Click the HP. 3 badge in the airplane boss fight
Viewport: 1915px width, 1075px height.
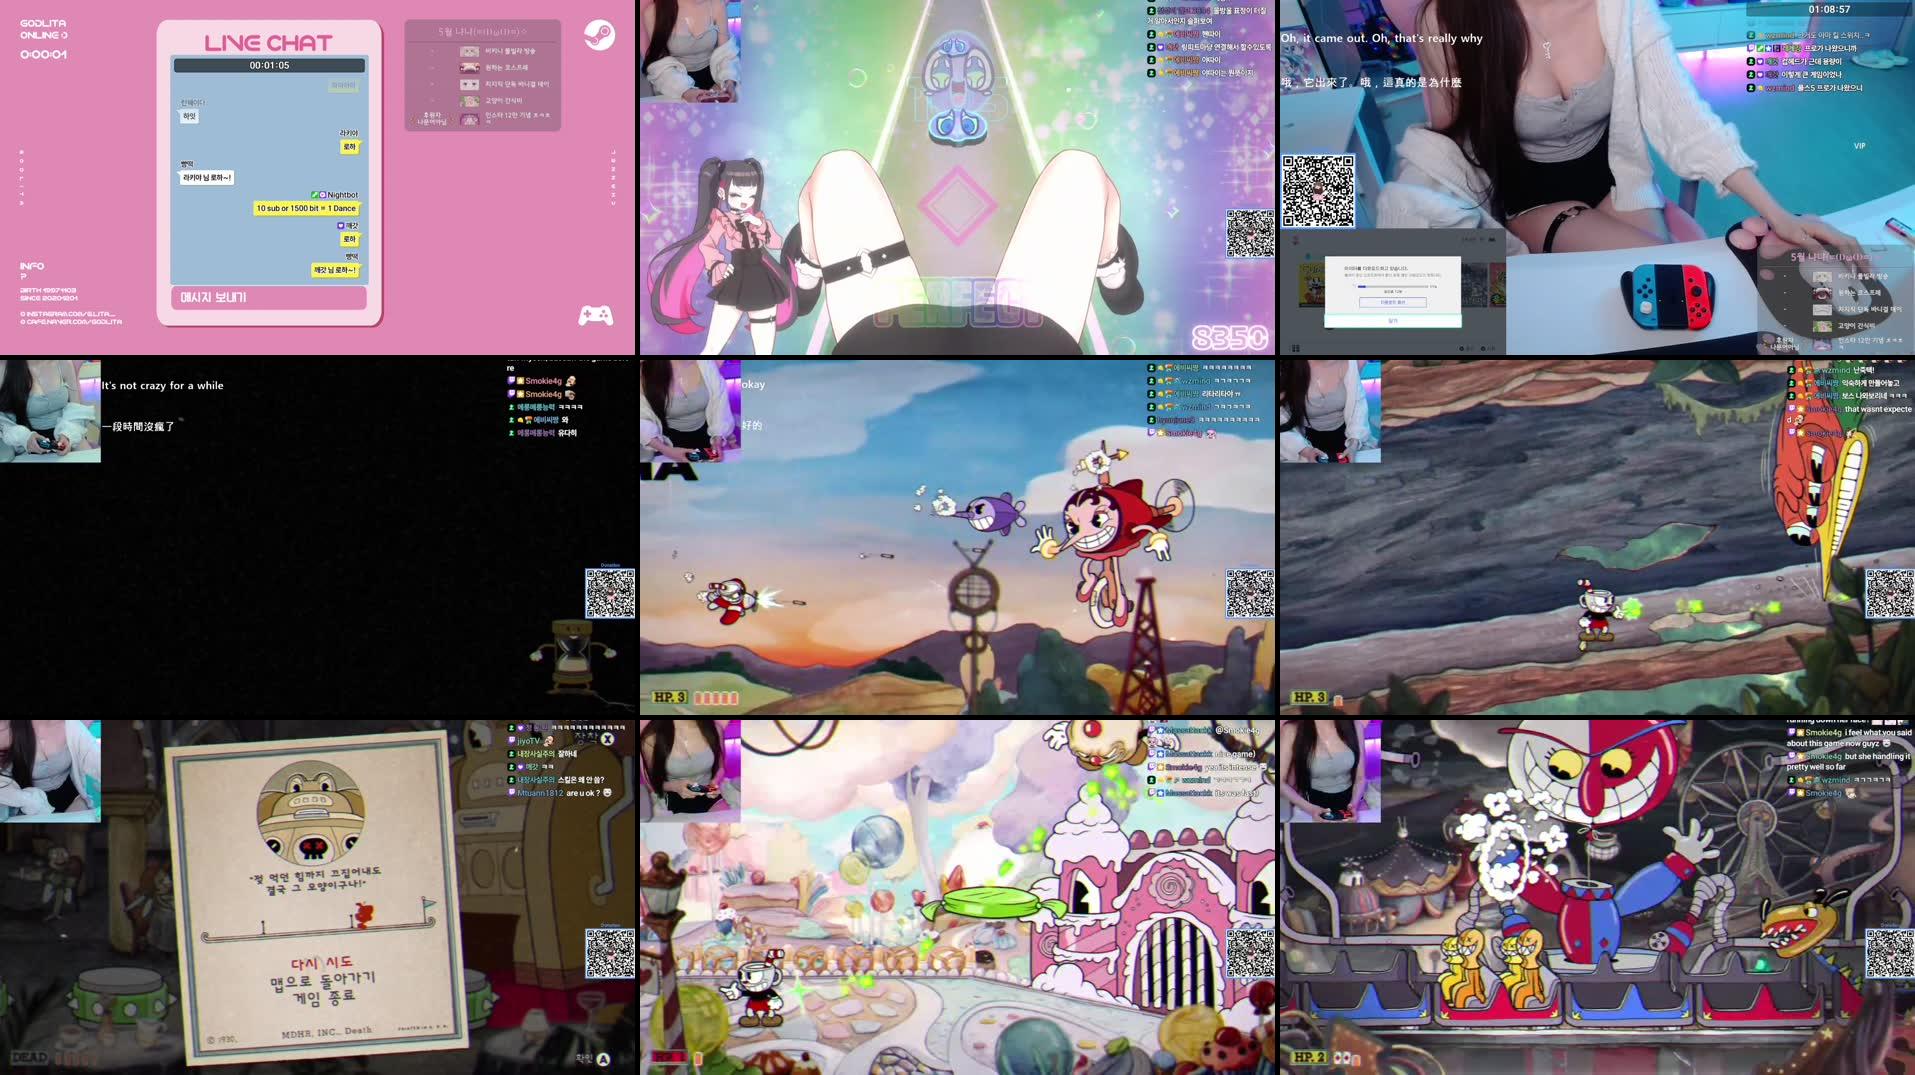point(669,697)
